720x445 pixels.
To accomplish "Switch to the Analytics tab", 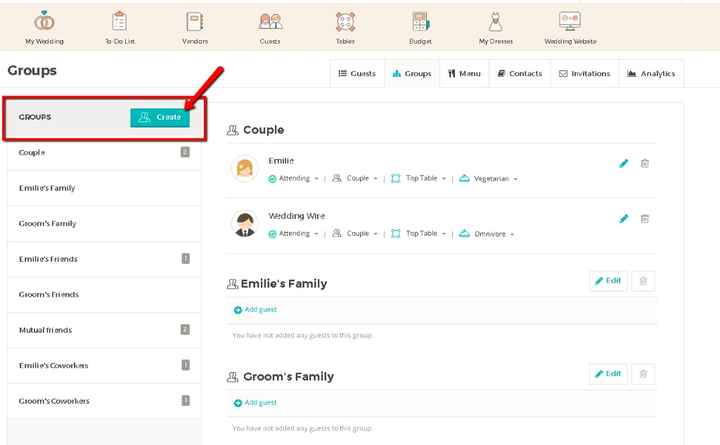I will (651, 73).
